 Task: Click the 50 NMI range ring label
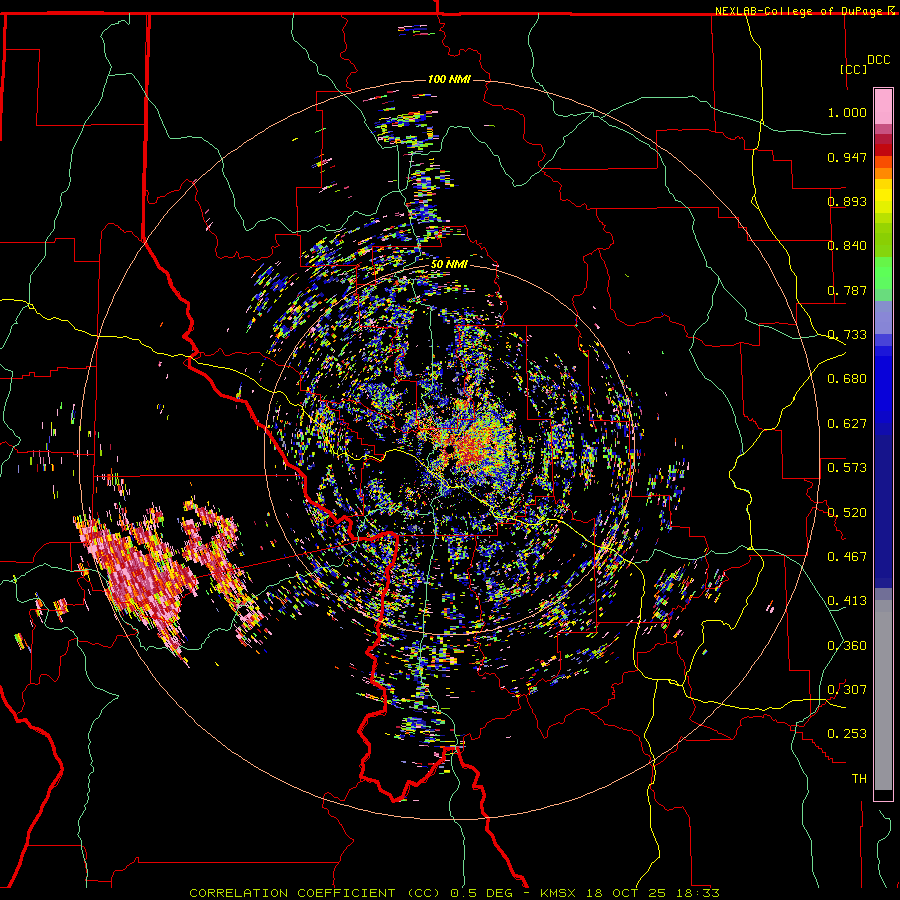pos(449,264)
